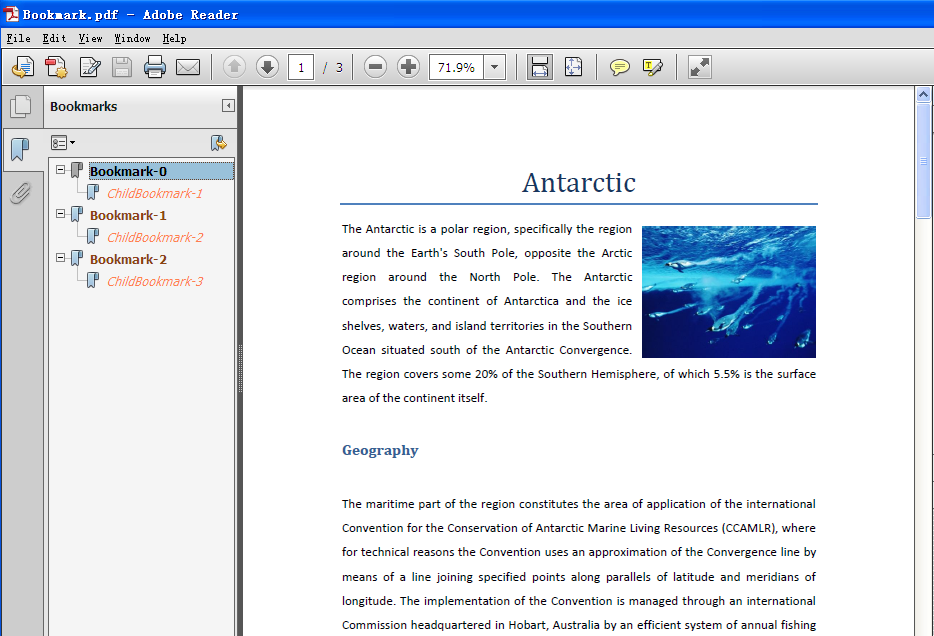The height and width of the screenshot is (636, 934).
Task: Zoom out with the minus button
Action: coord(374,66)
